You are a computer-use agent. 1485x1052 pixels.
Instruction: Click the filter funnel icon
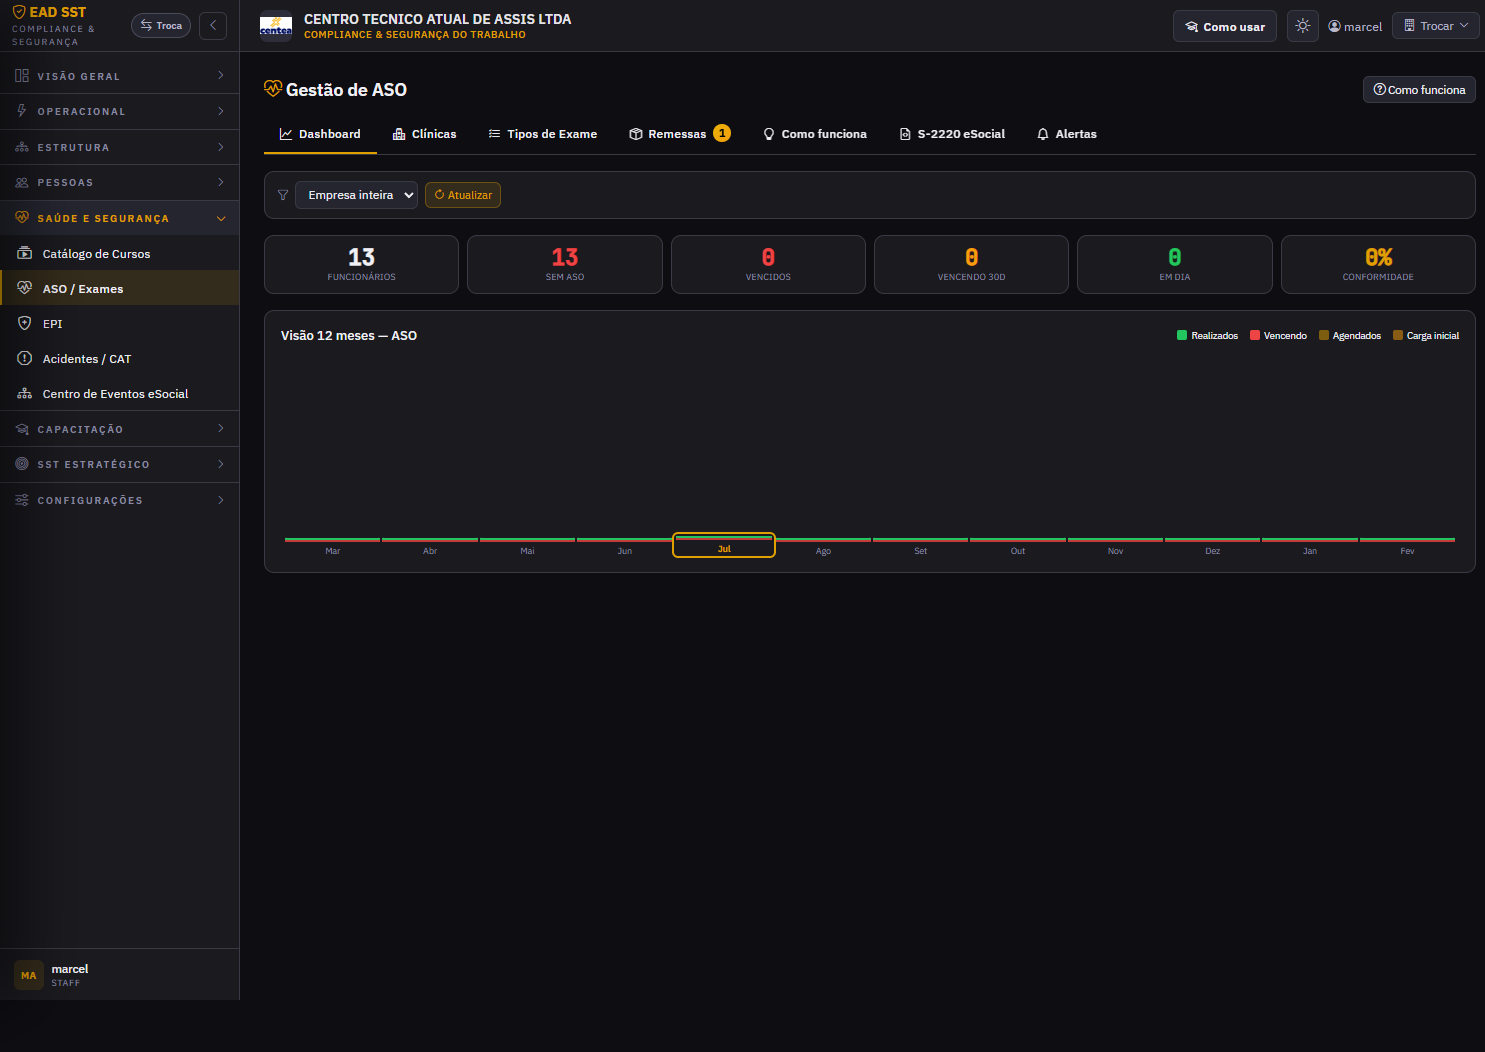pyautogui.click(x=283, y=195)
